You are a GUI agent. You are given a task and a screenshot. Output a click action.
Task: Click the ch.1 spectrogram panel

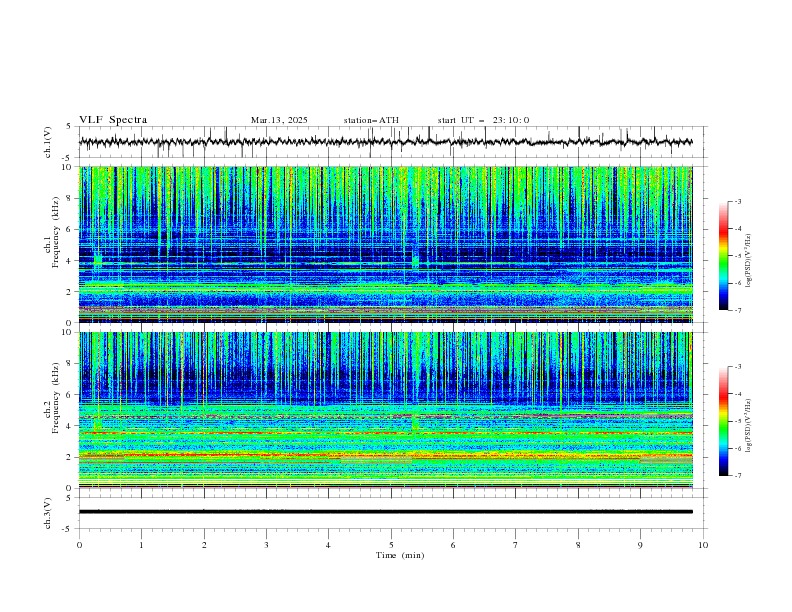point(386,244)
